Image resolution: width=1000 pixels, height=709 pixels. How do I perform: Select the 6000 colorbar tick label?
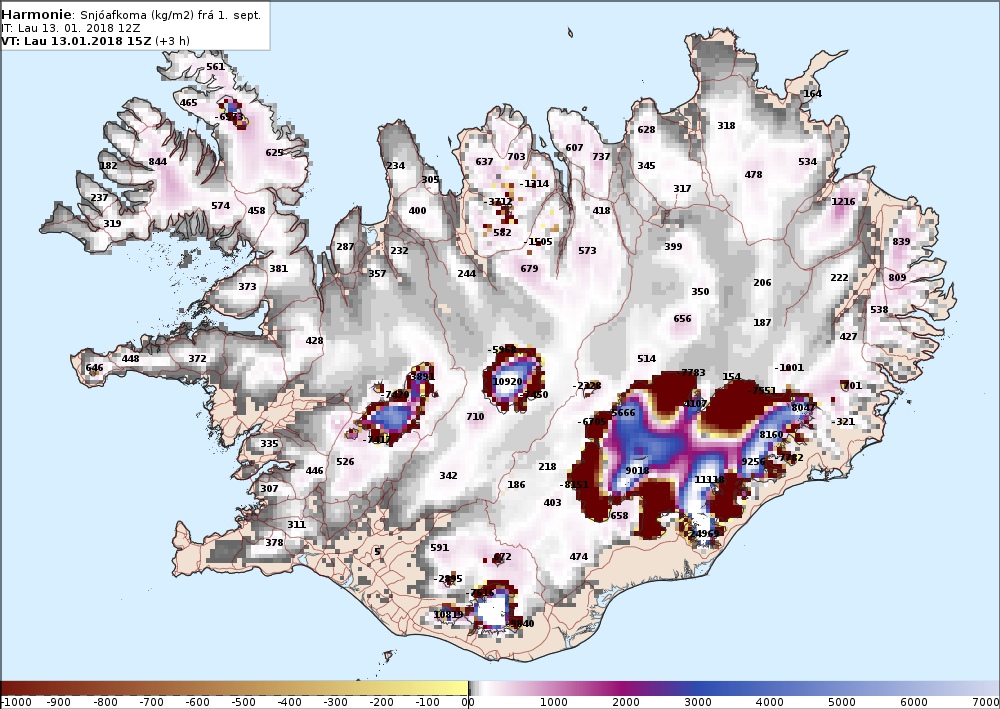point(913,703)
